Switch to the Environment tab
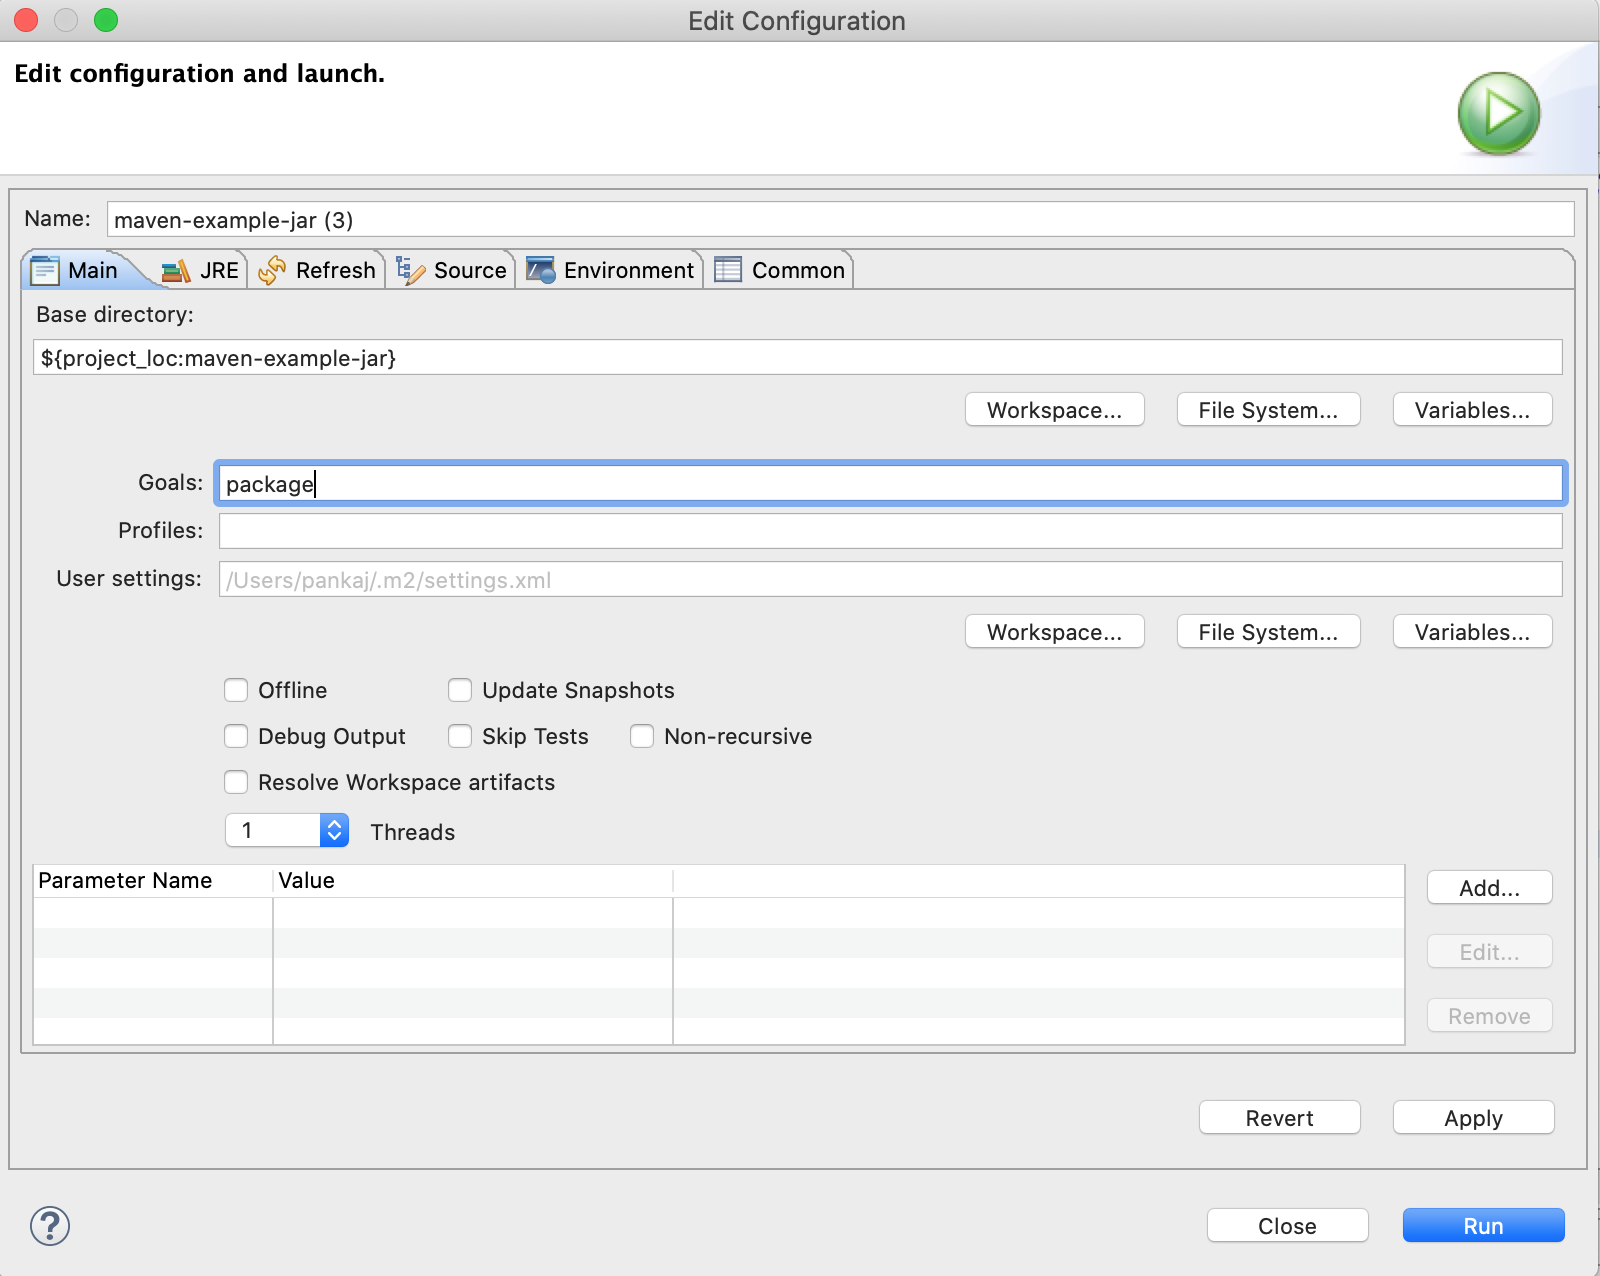1600x1276 pixels. point(627,269)
